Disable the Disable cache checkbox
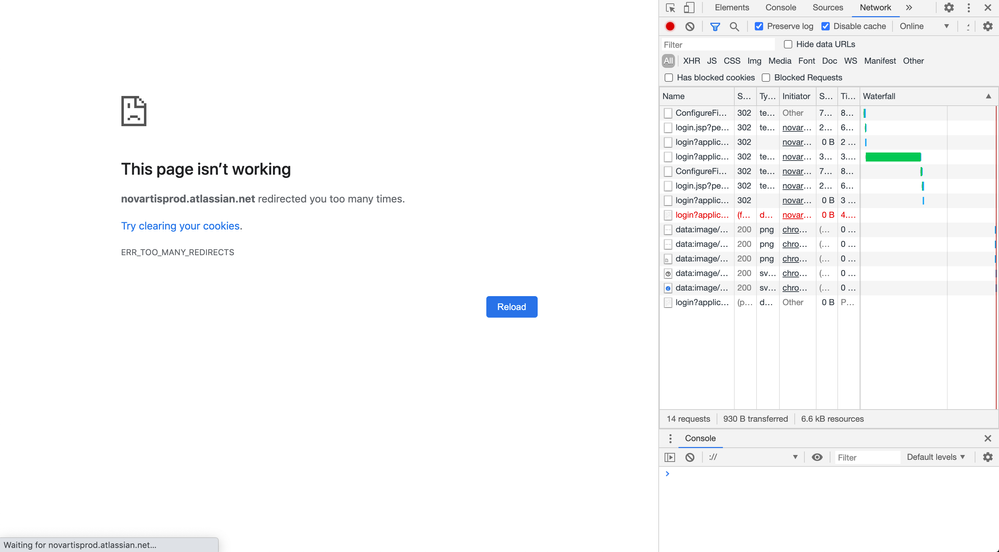The image size is (999, 552). (826, 27)
